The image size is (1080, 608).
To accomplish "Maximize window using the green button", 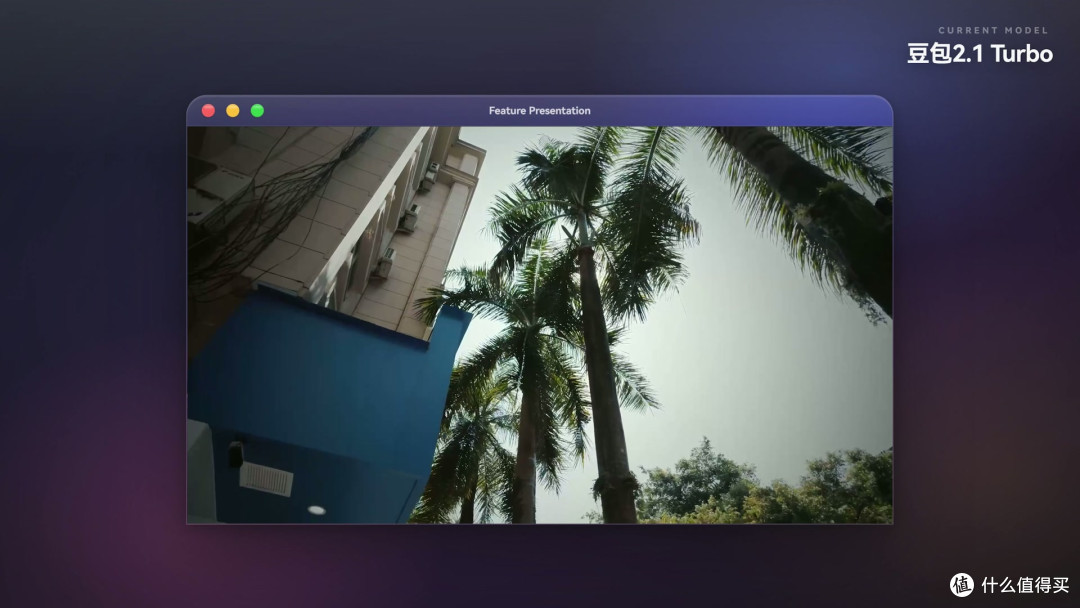I will (x=257, y=110).
